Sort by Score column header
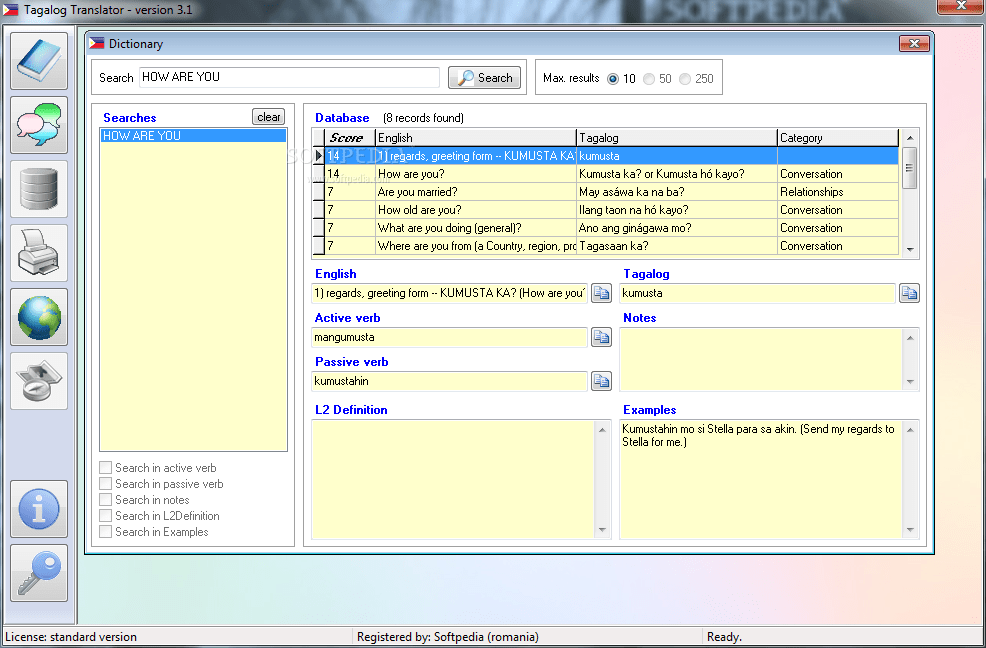Screen dimensions: 986x648 pyautogui.click(x=350, y=138)
